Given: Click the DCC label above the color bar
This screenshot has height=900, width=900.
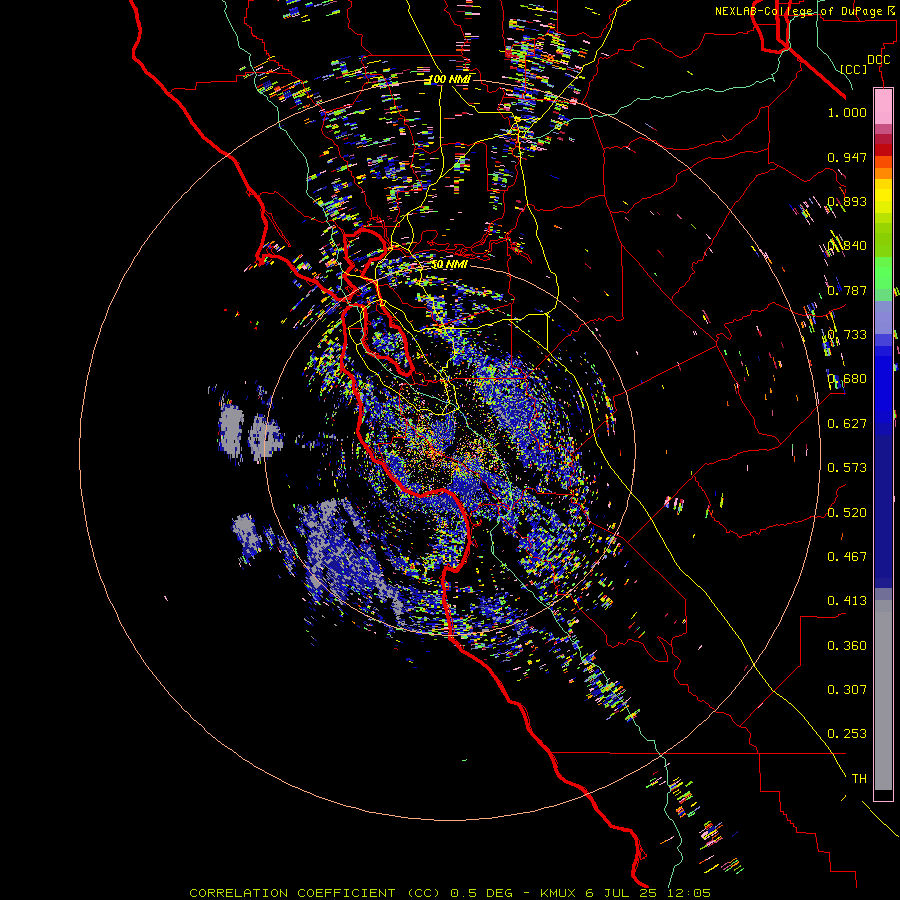Looking at the screenshot, I should 878,60.
